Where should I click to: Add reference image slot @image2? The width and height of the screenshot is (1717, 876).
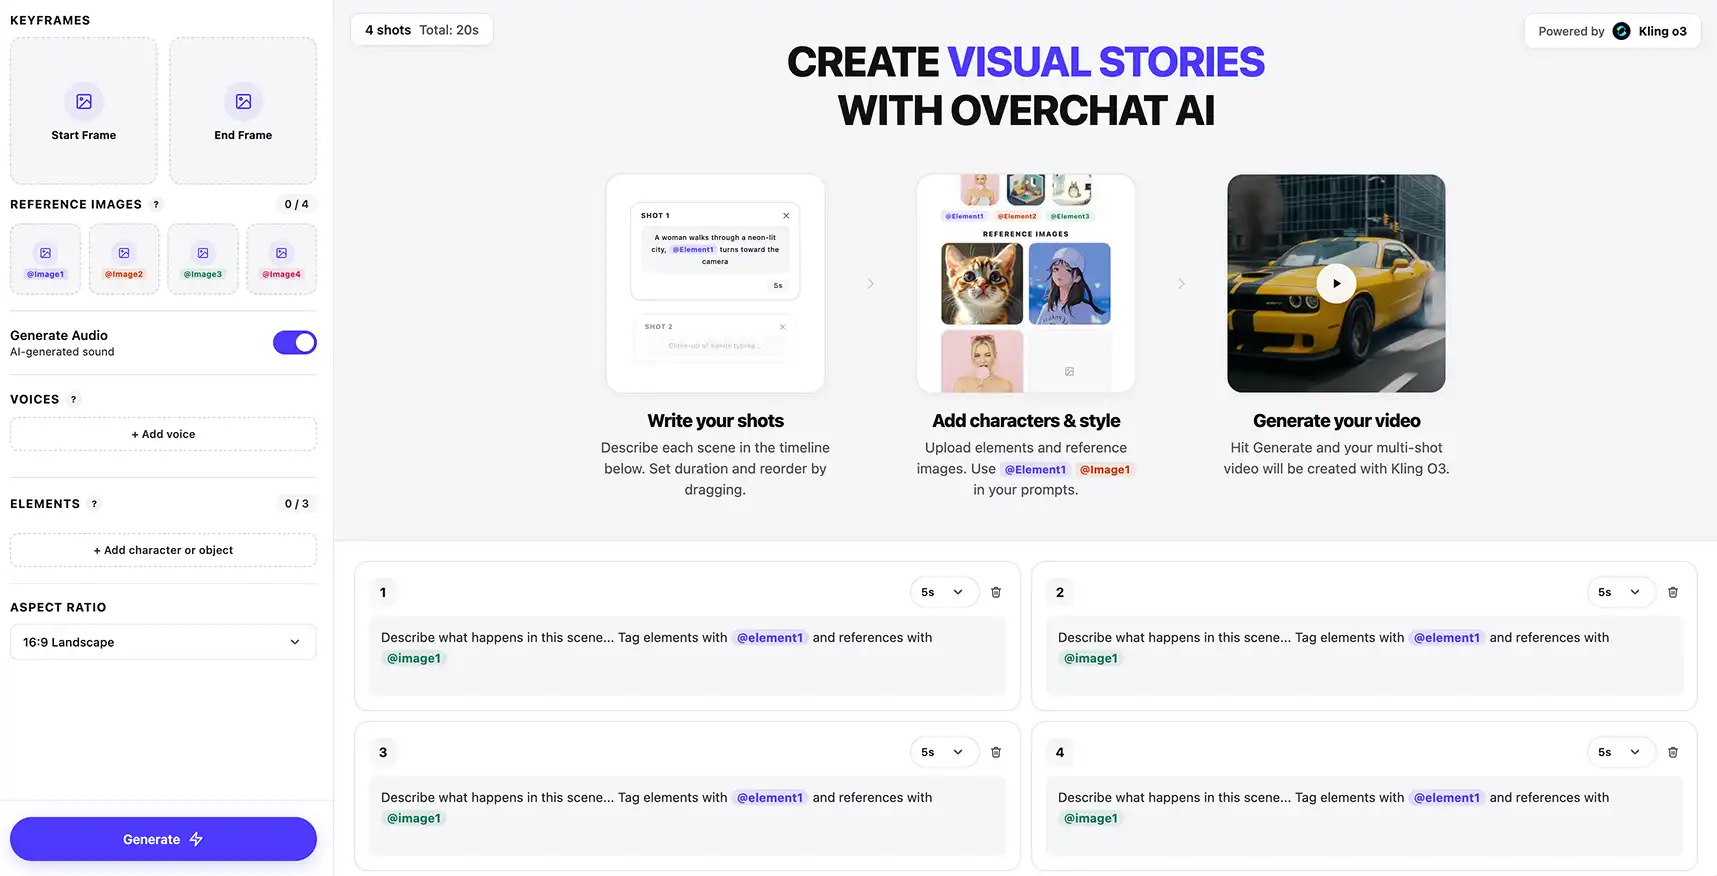tap(124, 259)
